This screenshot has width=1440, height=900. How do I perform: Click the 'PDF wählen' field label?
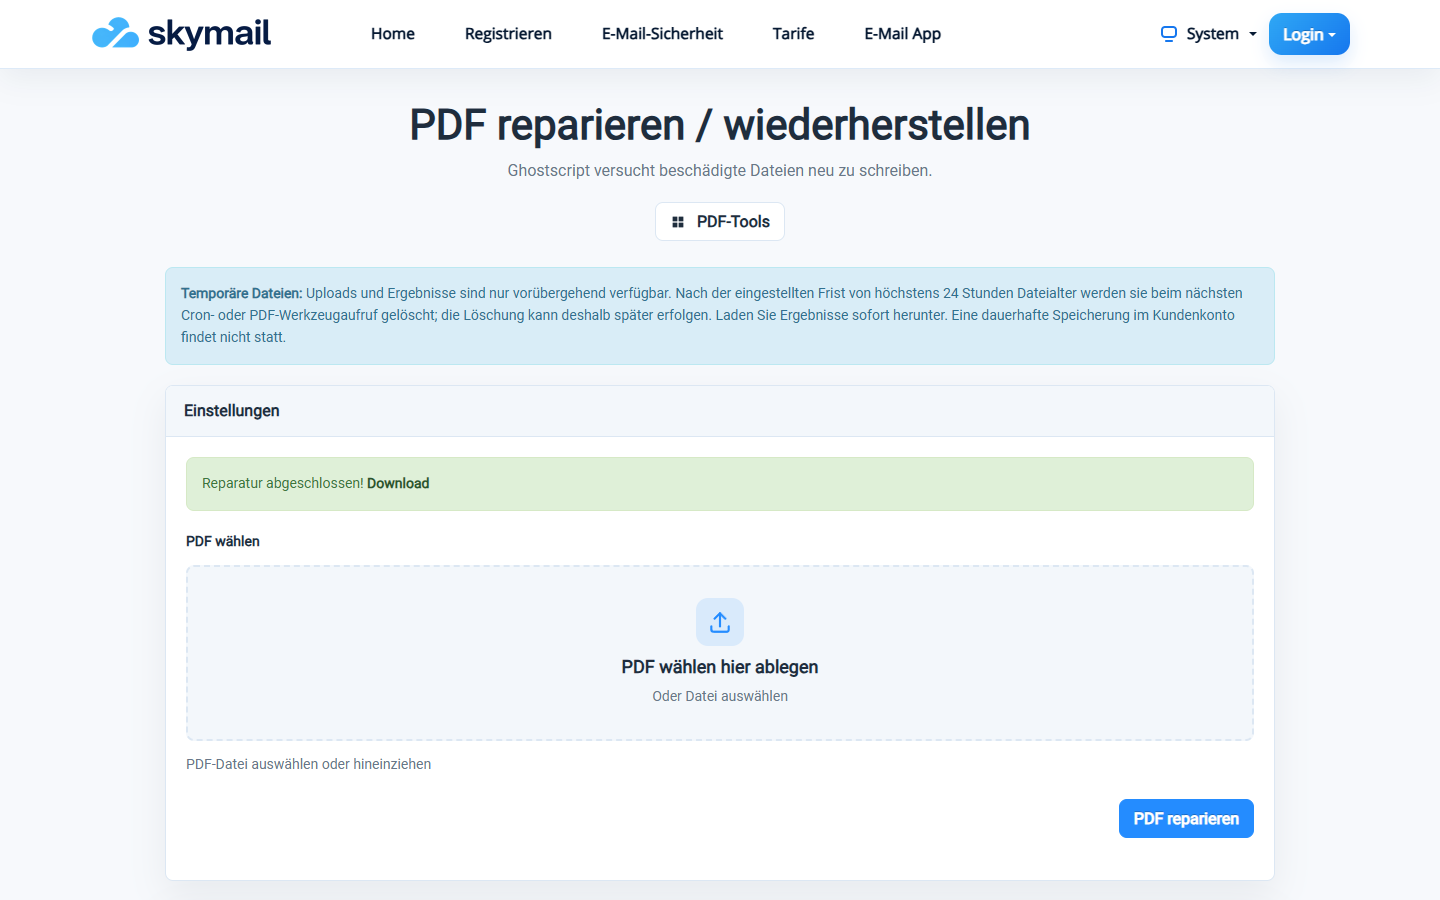(223, 541)
